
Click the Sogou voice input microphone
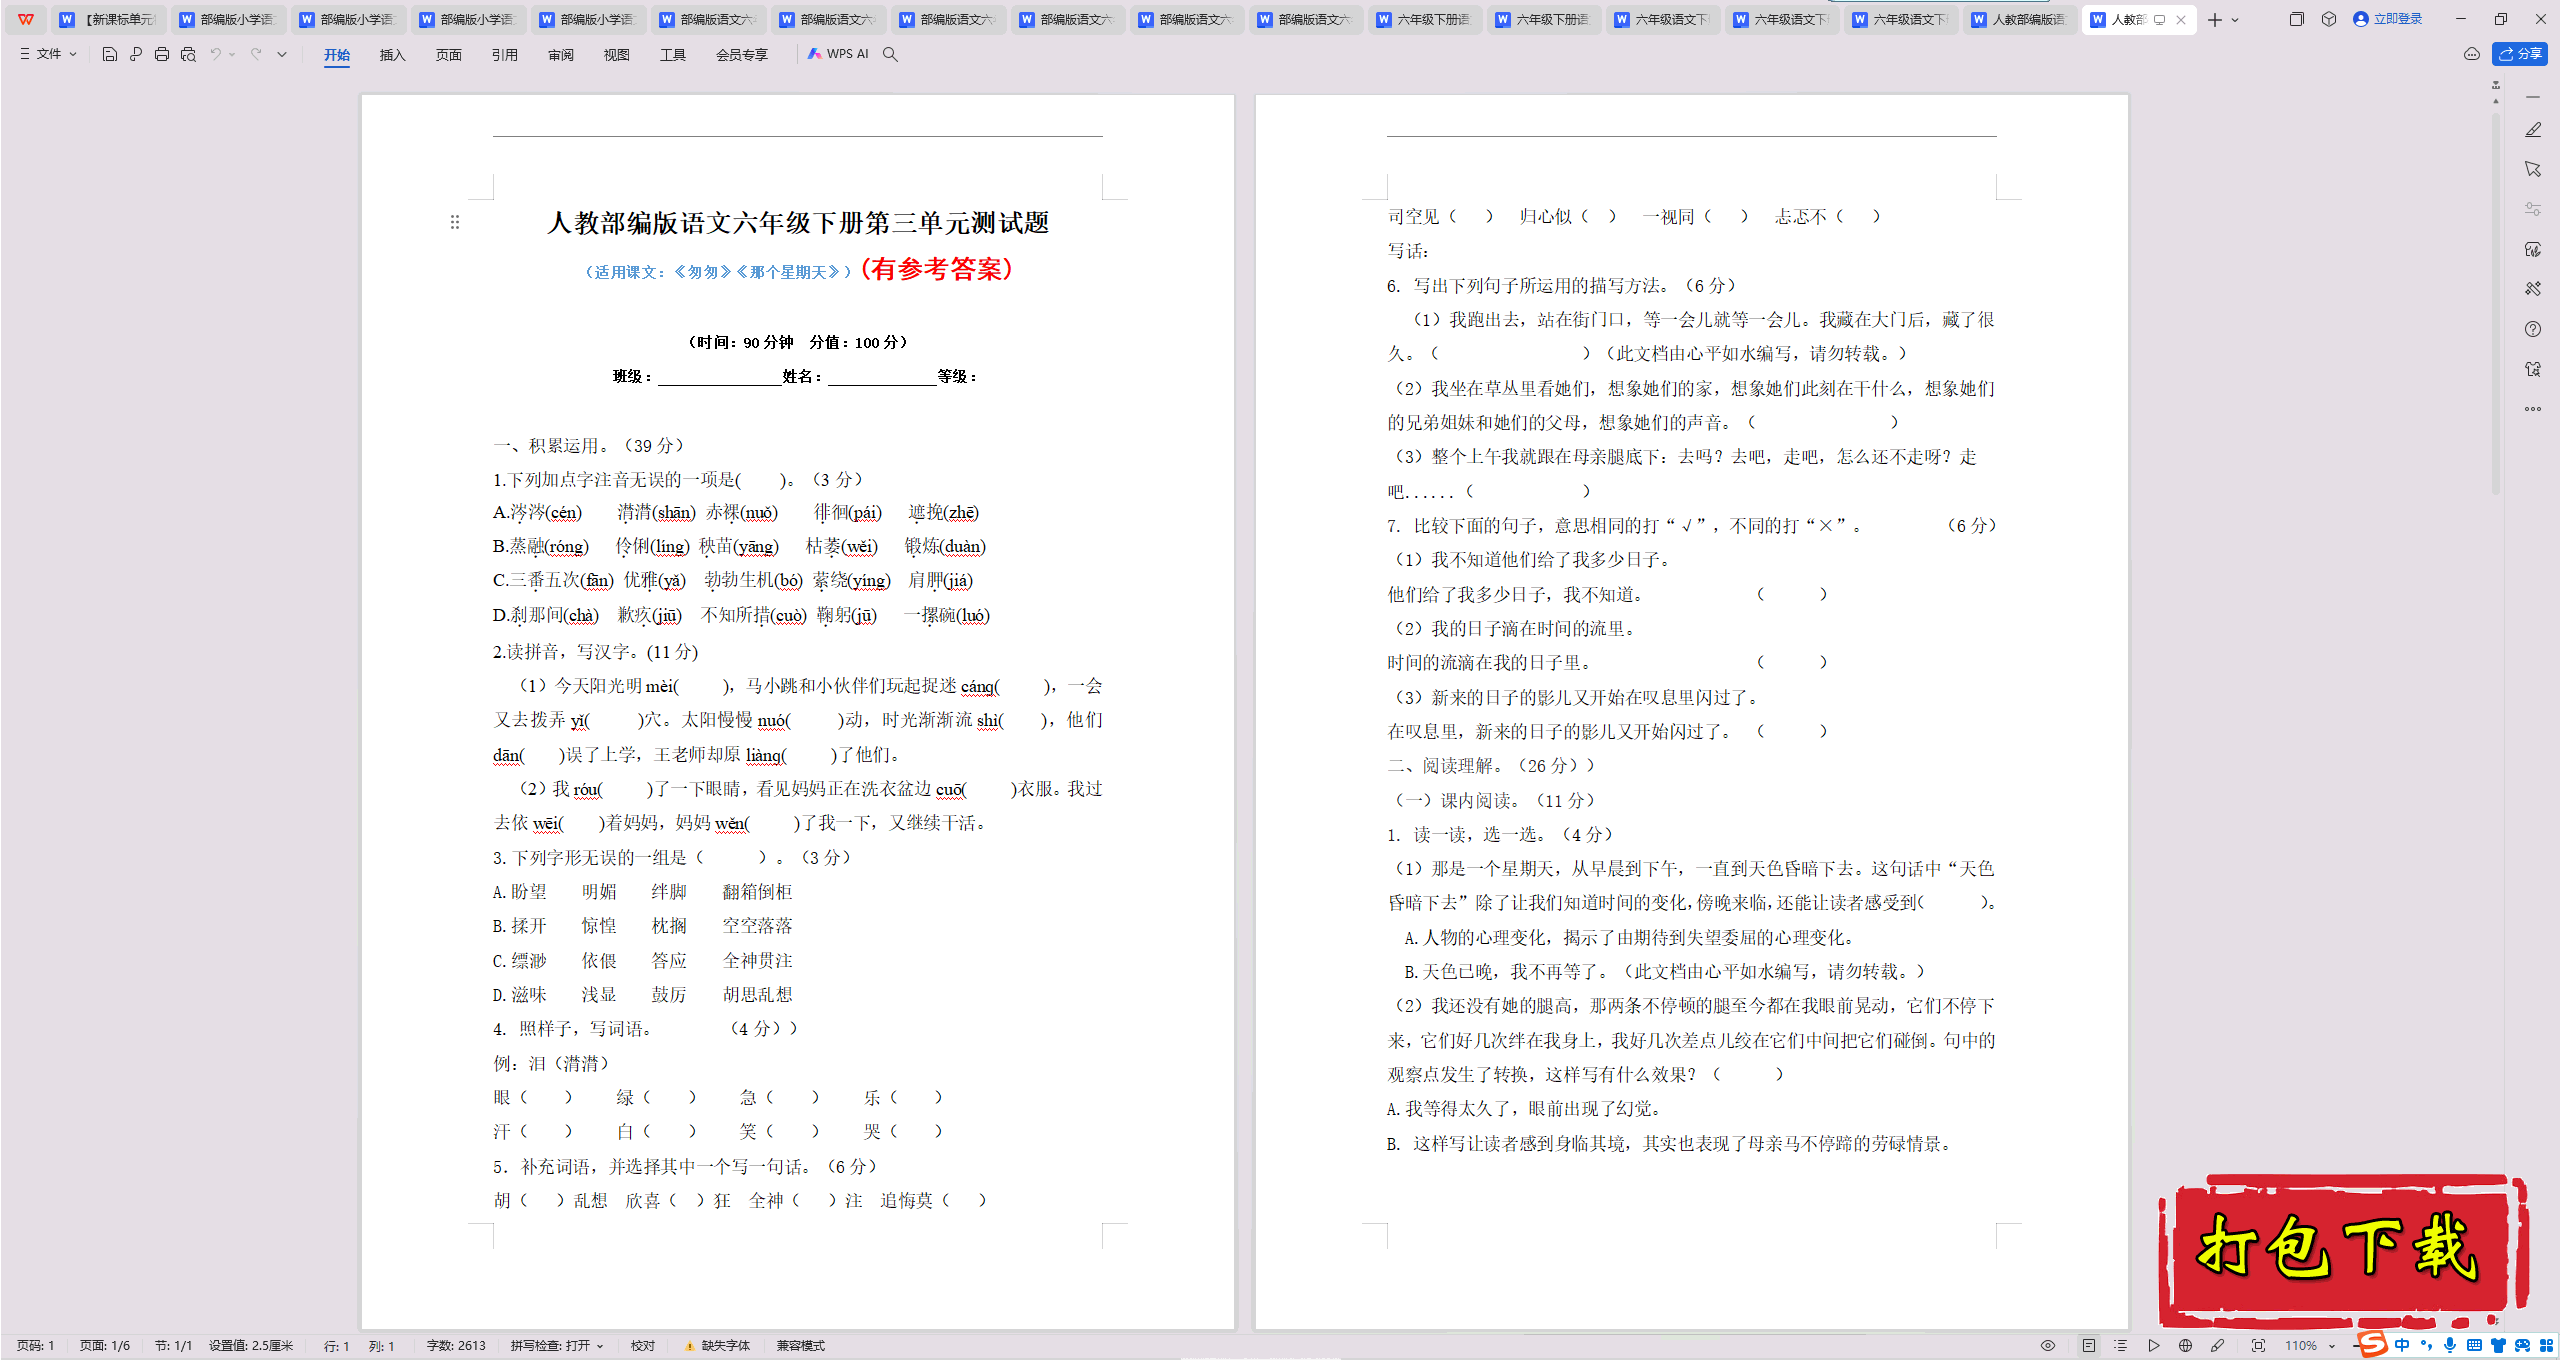pyautogui.click(x=2449, y=1346)
